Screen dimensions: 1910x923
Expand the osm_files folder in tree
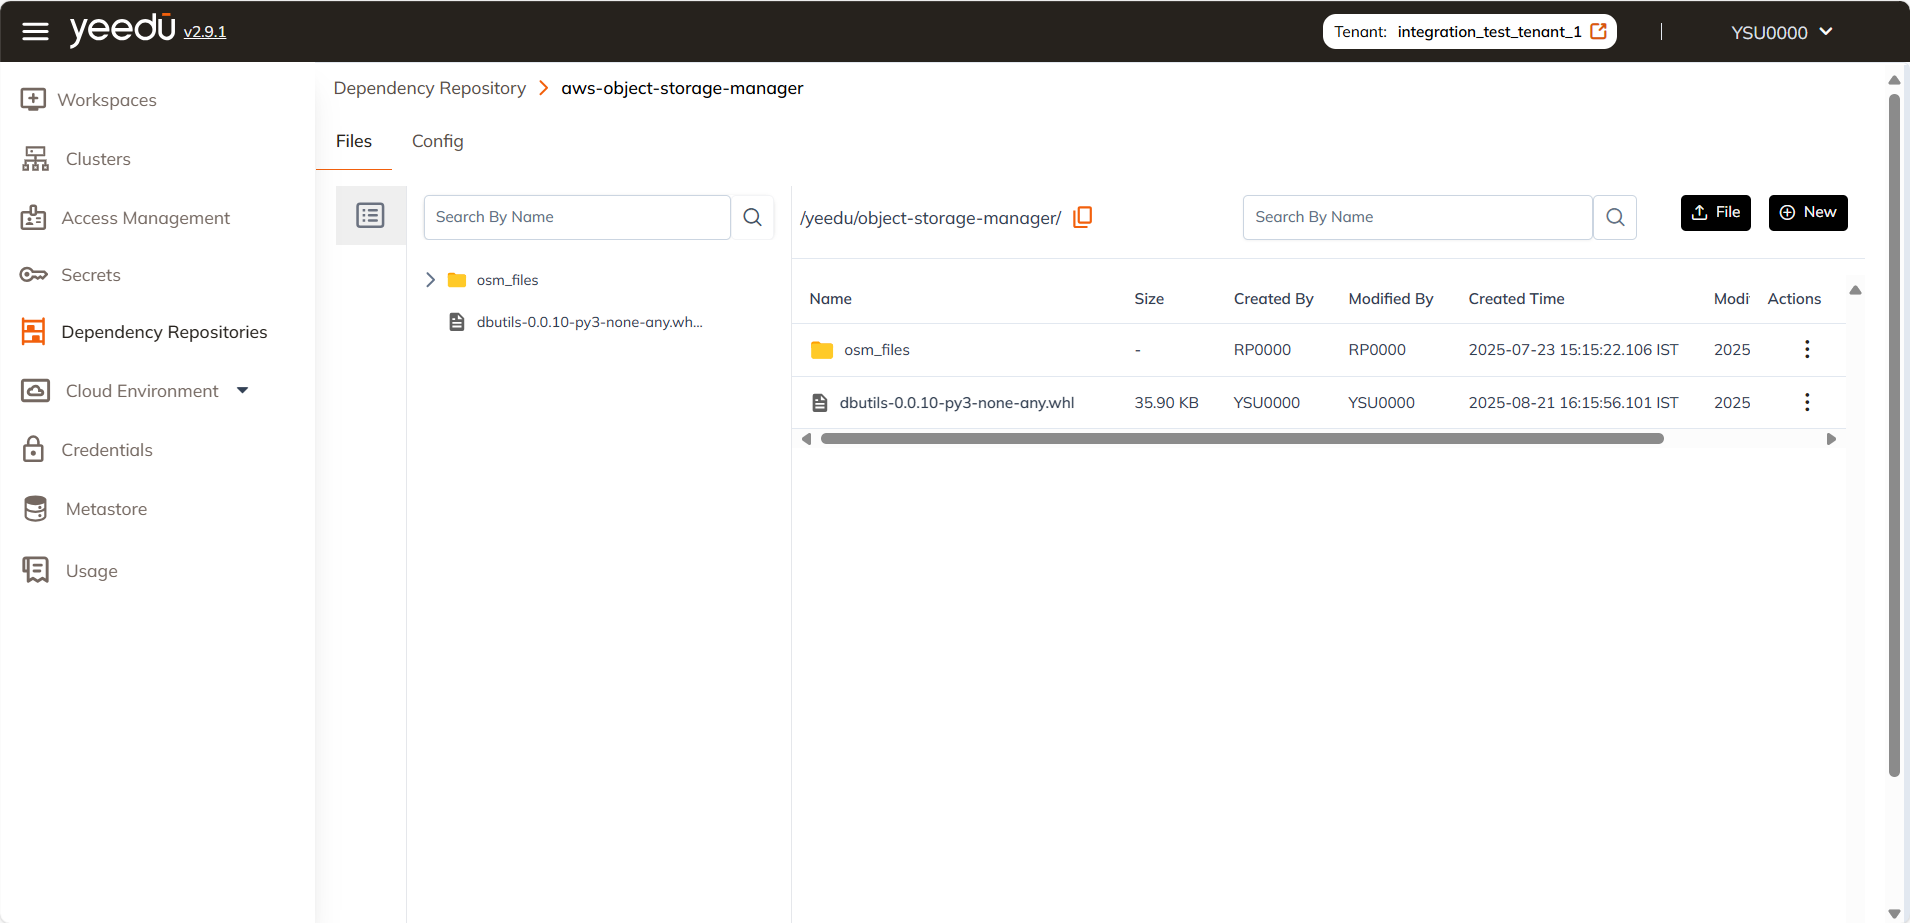pos(430,280)
